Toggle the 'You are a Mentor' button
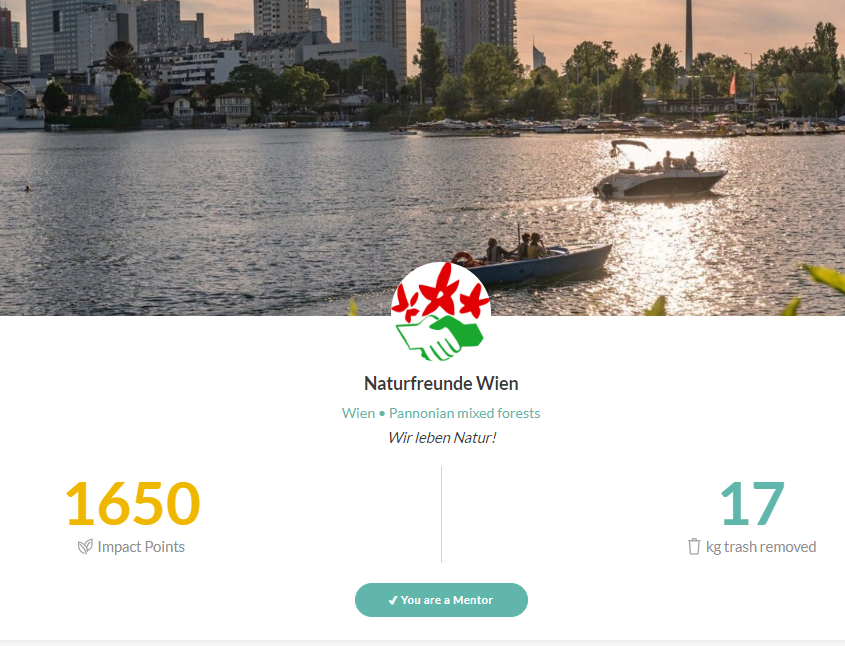 (x=441, y=600)
